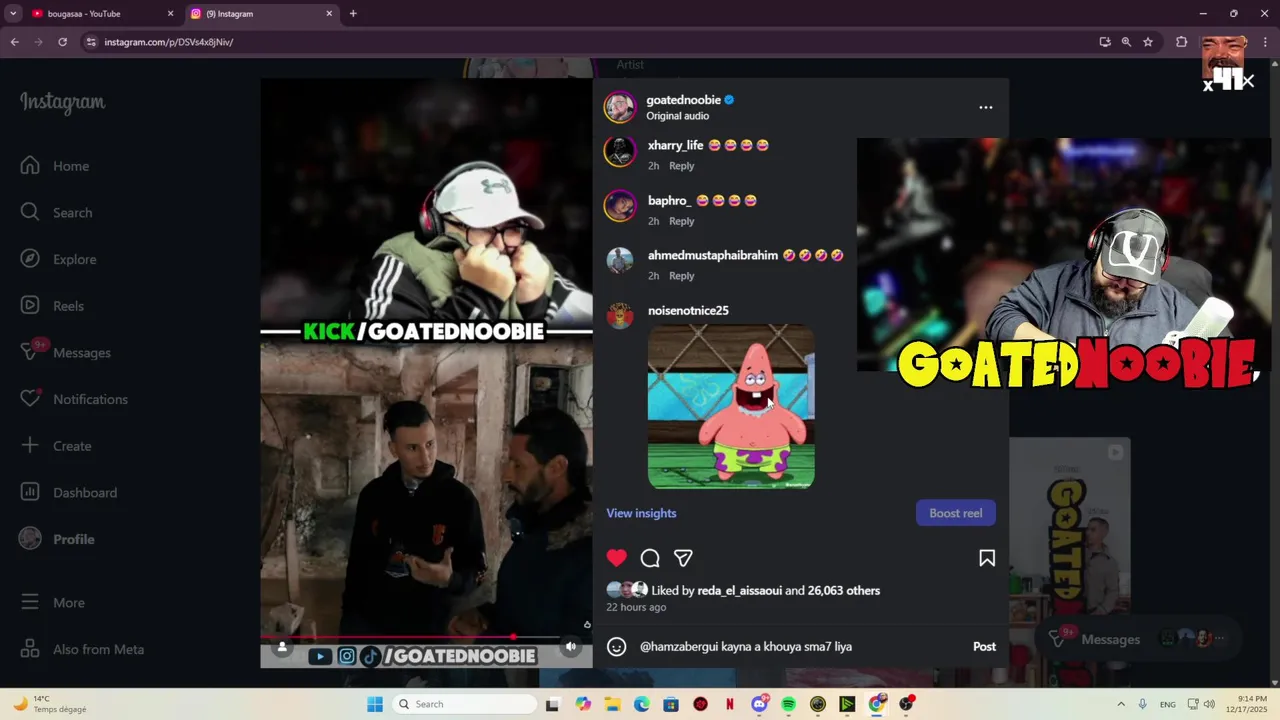The width and height of the screenshot is (1280, 720).
Task: Click the browser back arrow
Action: (15, 42)
